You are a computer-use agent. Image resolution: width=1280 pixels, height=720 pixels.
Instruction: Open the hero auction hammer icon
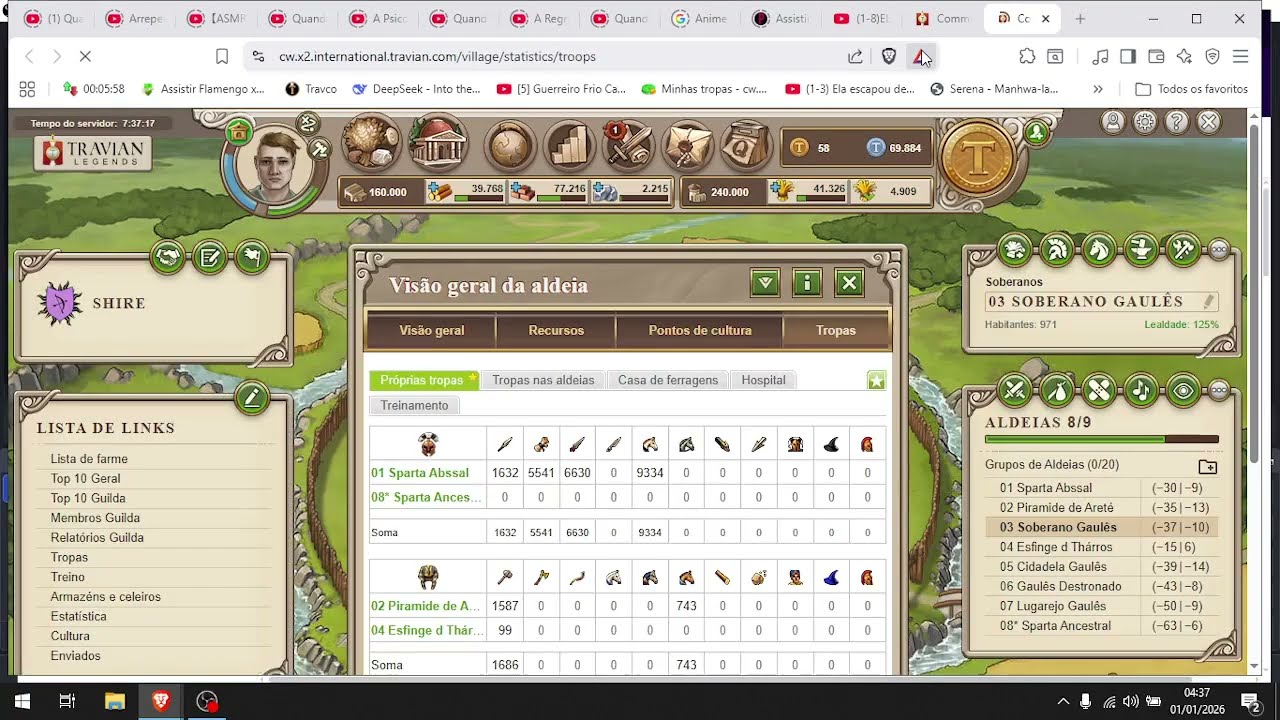tap(320, 150)
